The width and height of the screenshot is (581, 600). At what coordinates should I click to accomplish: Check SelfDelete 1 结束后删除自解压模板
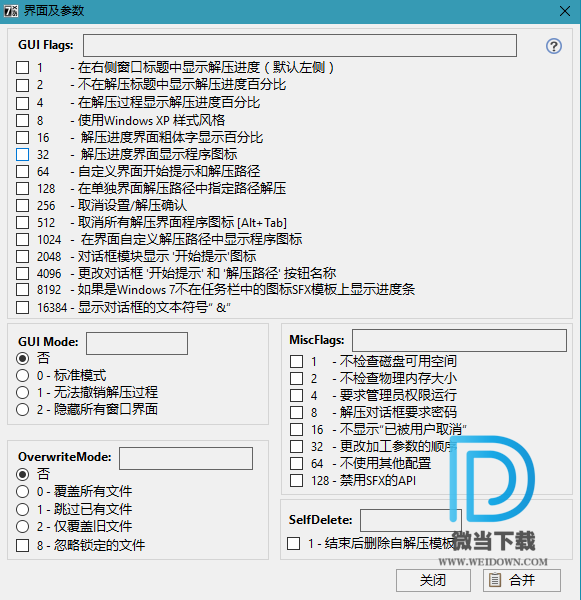coord(294,543)
